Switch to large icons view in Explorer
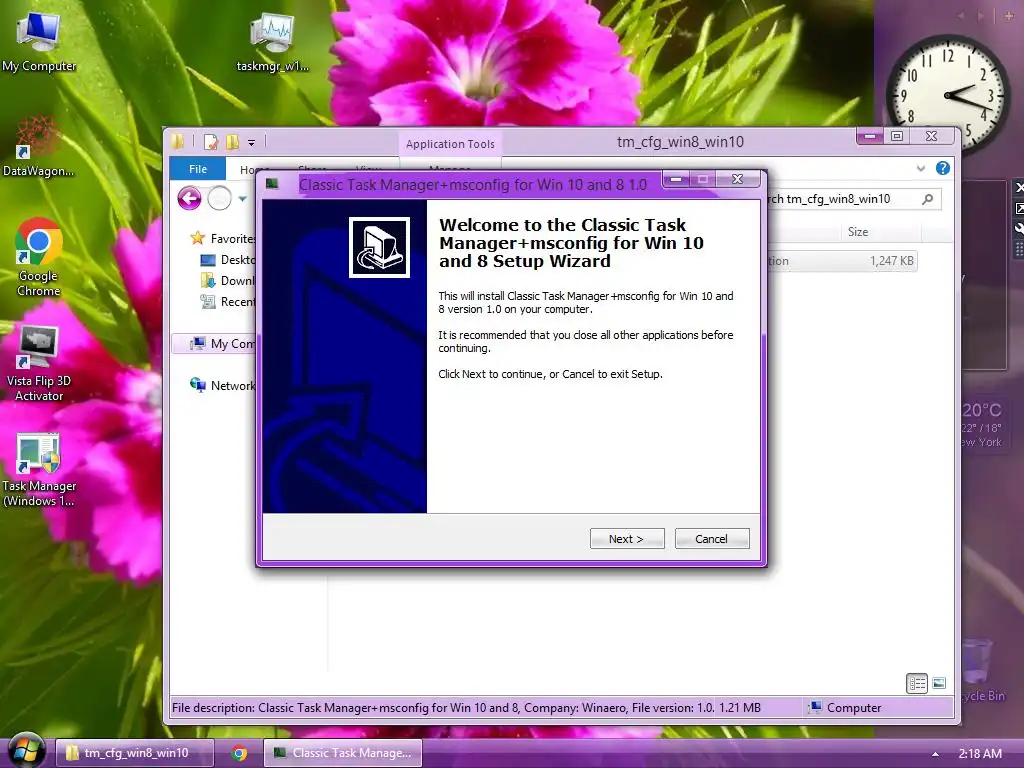 point(939,683)
